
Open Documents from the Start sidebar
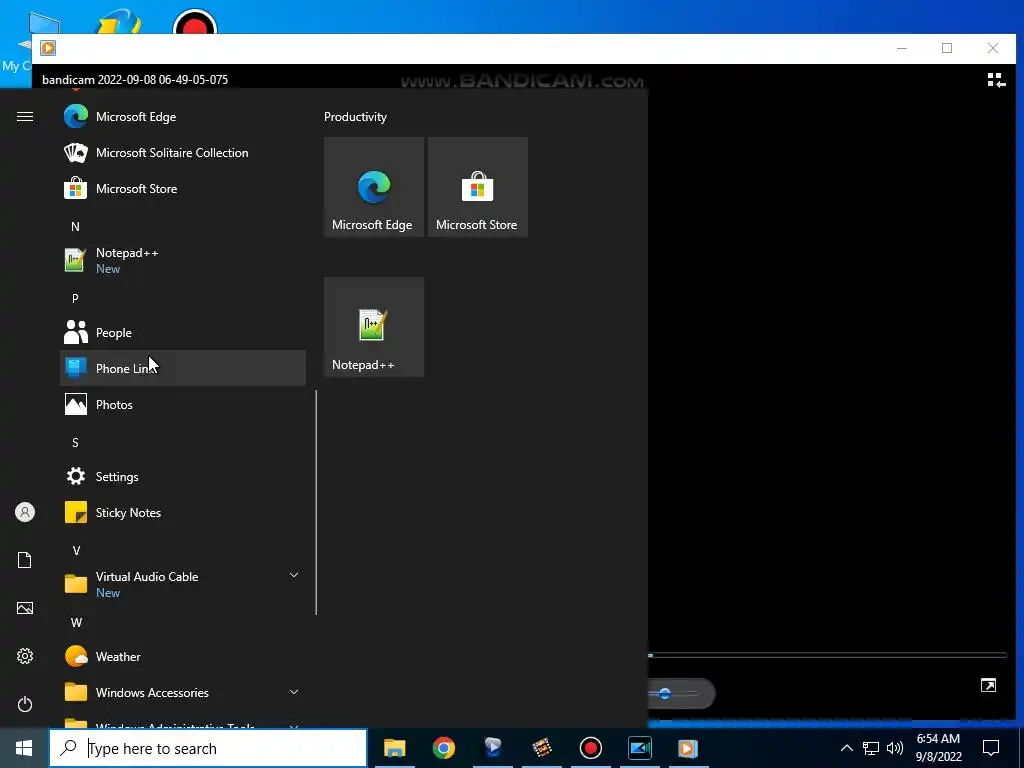(25, 560)
